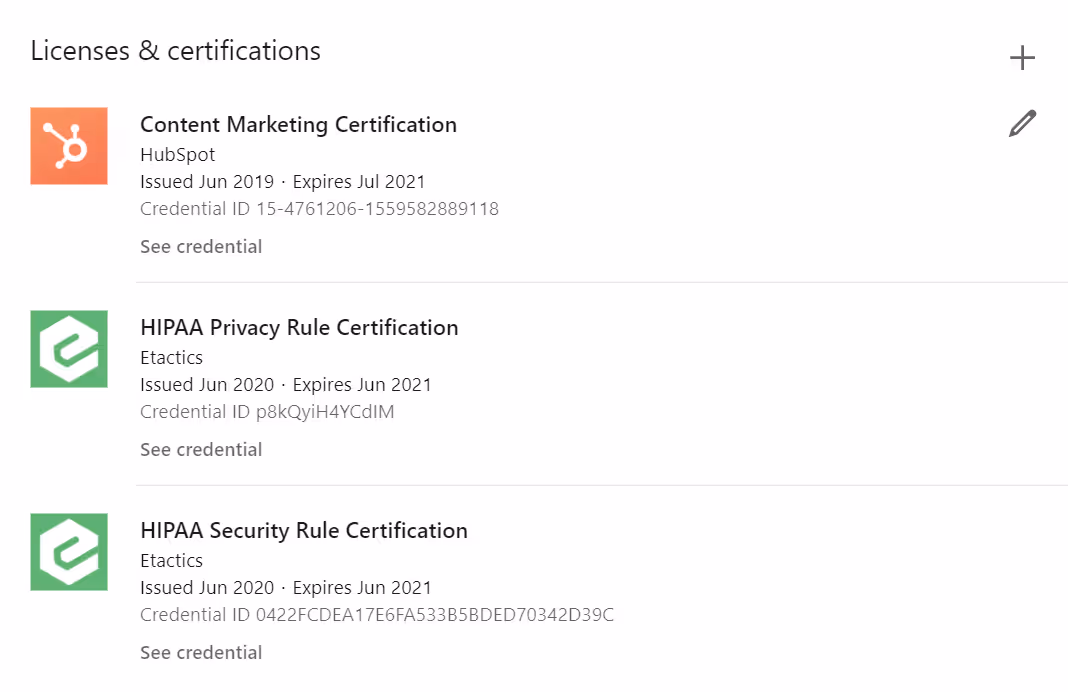Click Etactics name under HIPAA Security Rule
Viewport: 1068px width, 692px height.
(x=171, y=561)
